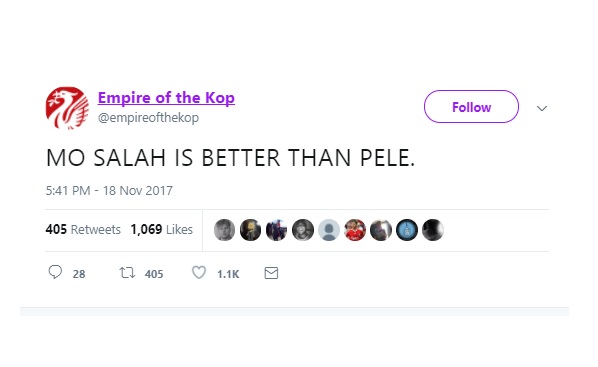
Task: Retweet using the retweet arrows icon
Action: point(127,273)
